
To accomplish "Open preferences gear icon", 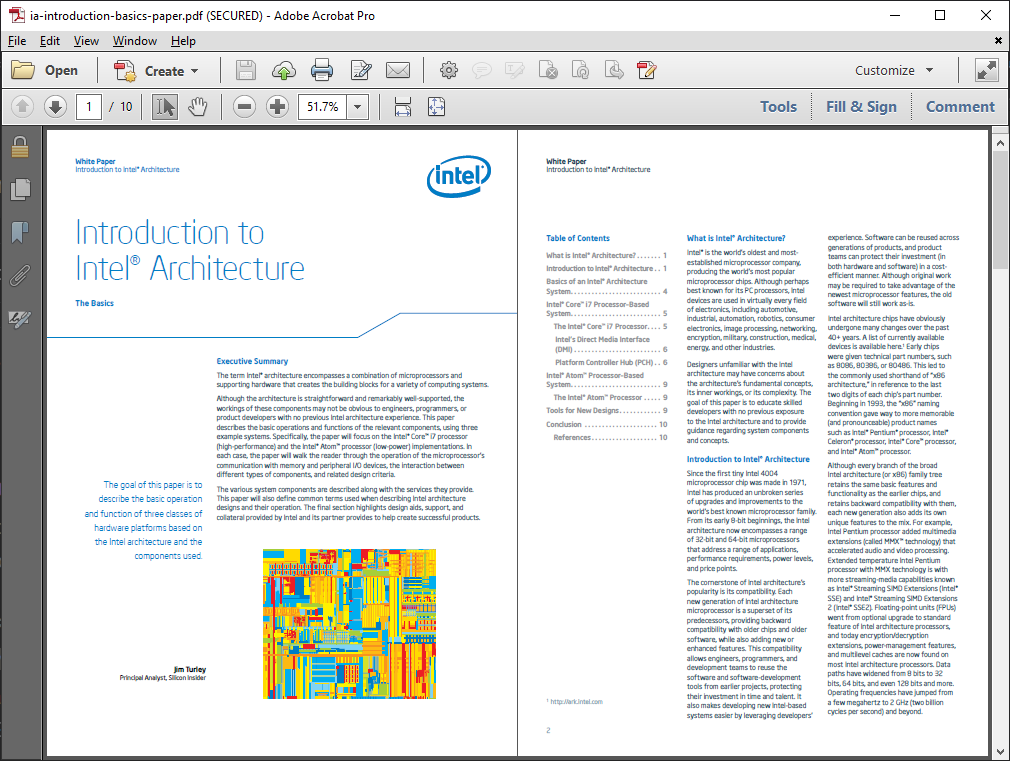I will coord(449,70).
